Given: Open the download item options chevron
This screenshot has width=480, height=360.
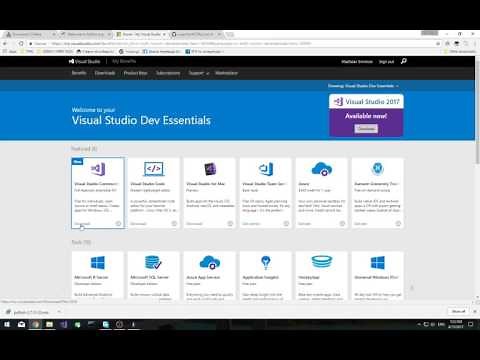Looking at the screenshot, I should click(59, 312).
